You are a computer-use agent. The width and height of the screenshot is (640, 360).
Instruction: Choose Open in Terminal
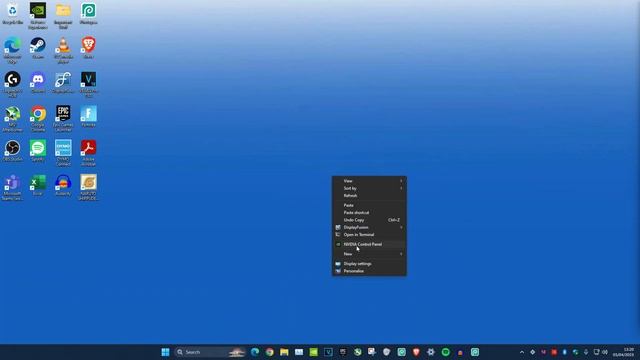[x=369, y=235]
